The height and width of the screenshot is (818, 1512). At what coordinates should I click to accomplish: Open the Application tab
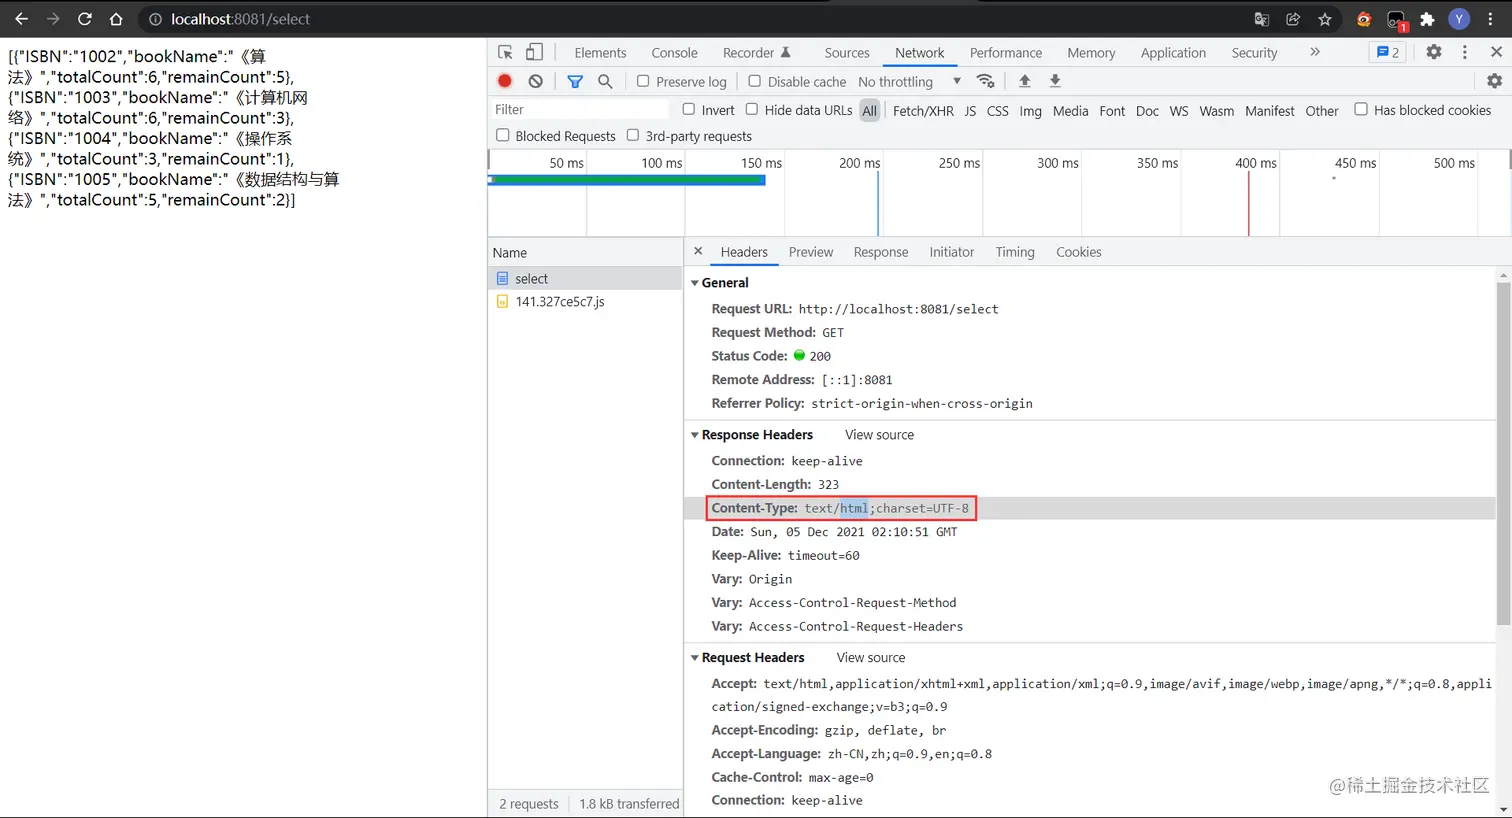(x=1173, y=52)
